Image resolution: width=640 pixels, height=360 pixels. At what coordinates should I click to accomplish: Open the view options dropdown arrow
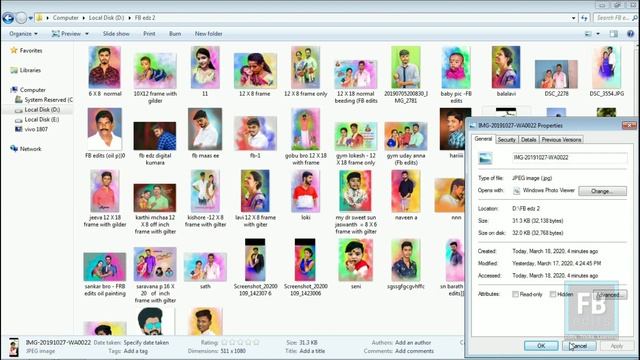click(x=598, y=34)
